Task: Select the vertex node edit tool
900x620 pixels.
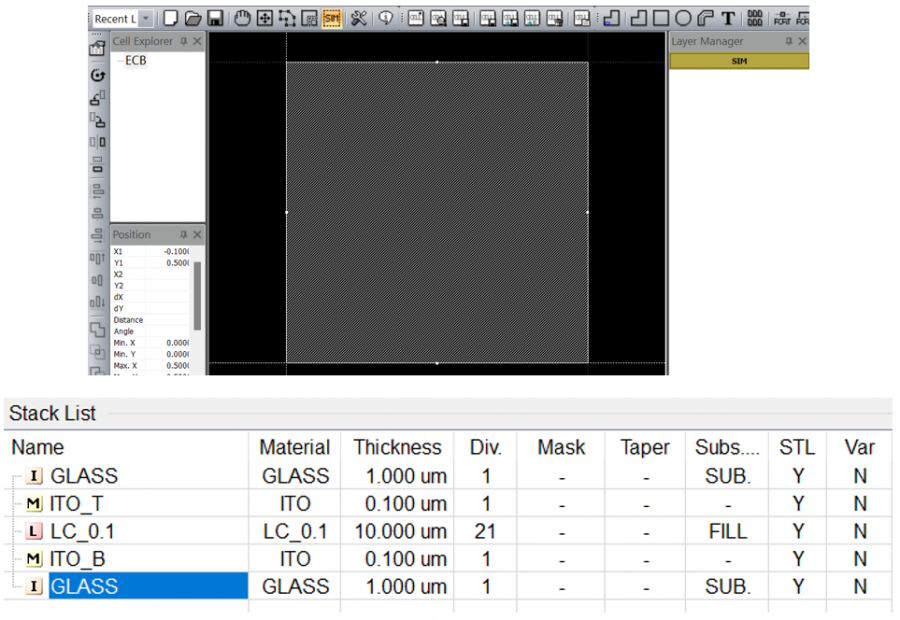Action: click(x=287, y=18)
